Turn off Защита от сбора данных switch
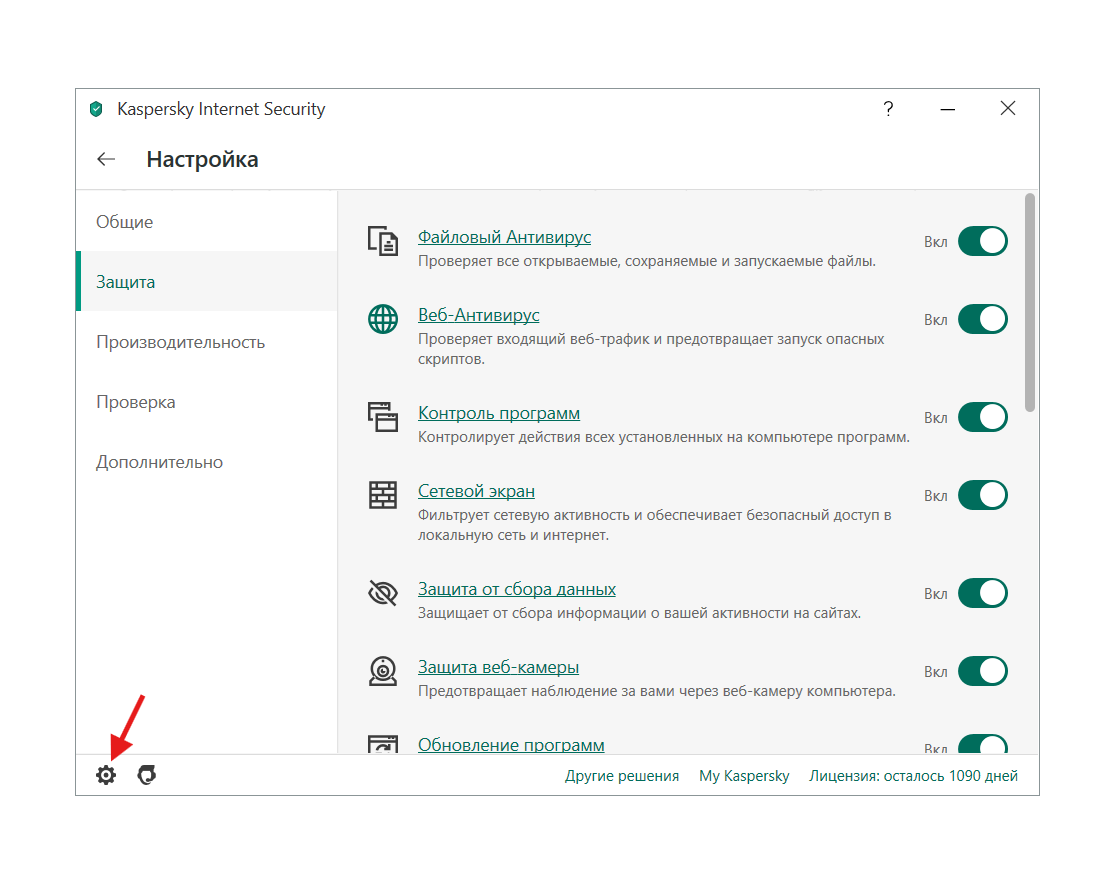This screenshot has width=1107, height=876. pyautogui.click(x=983, y=593)
